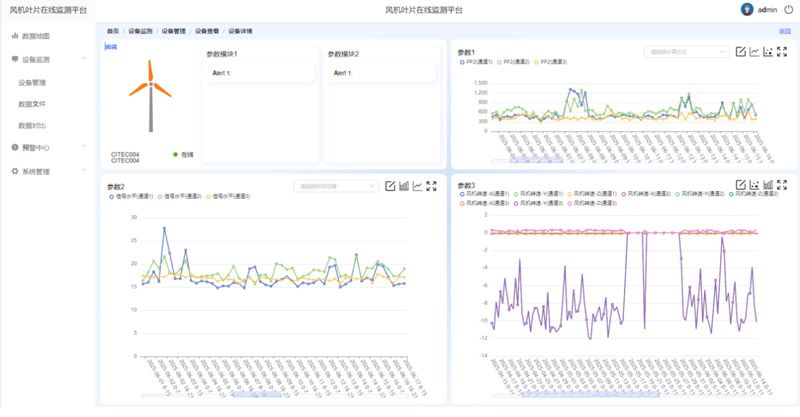Select 数据文件 in the sidebar
The height and width of the screenshot is (417, 800).
[x=32, y=104]
